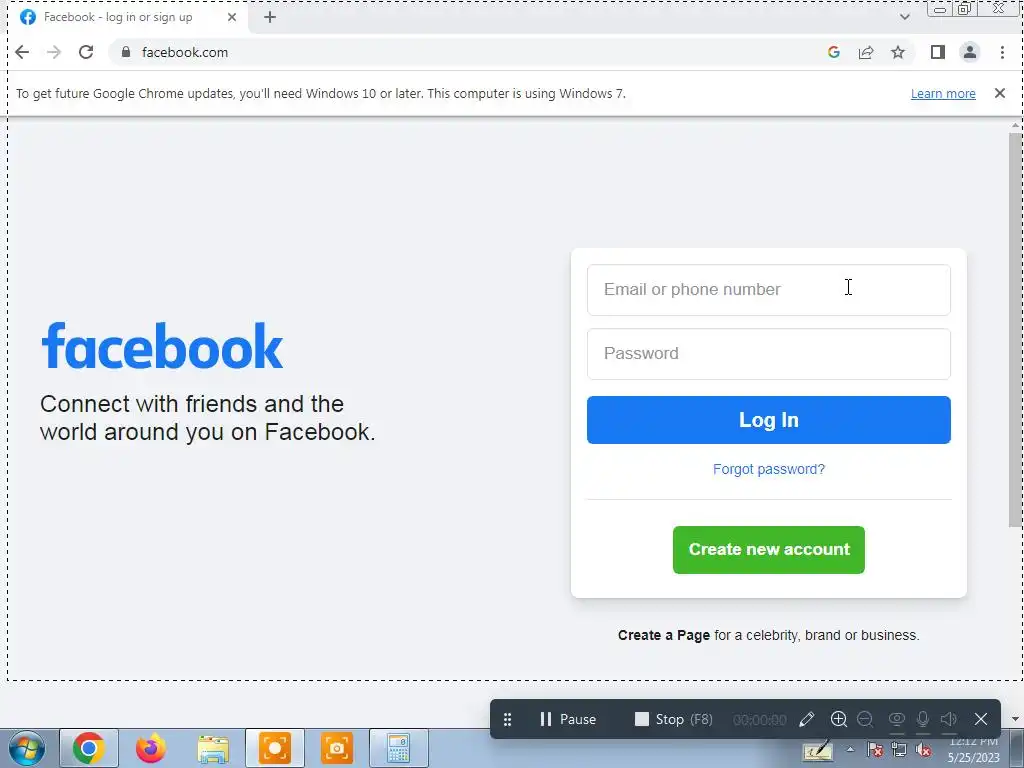
Task: Open Chrome's three-dot menu
Action: [x=1002, y=52]
